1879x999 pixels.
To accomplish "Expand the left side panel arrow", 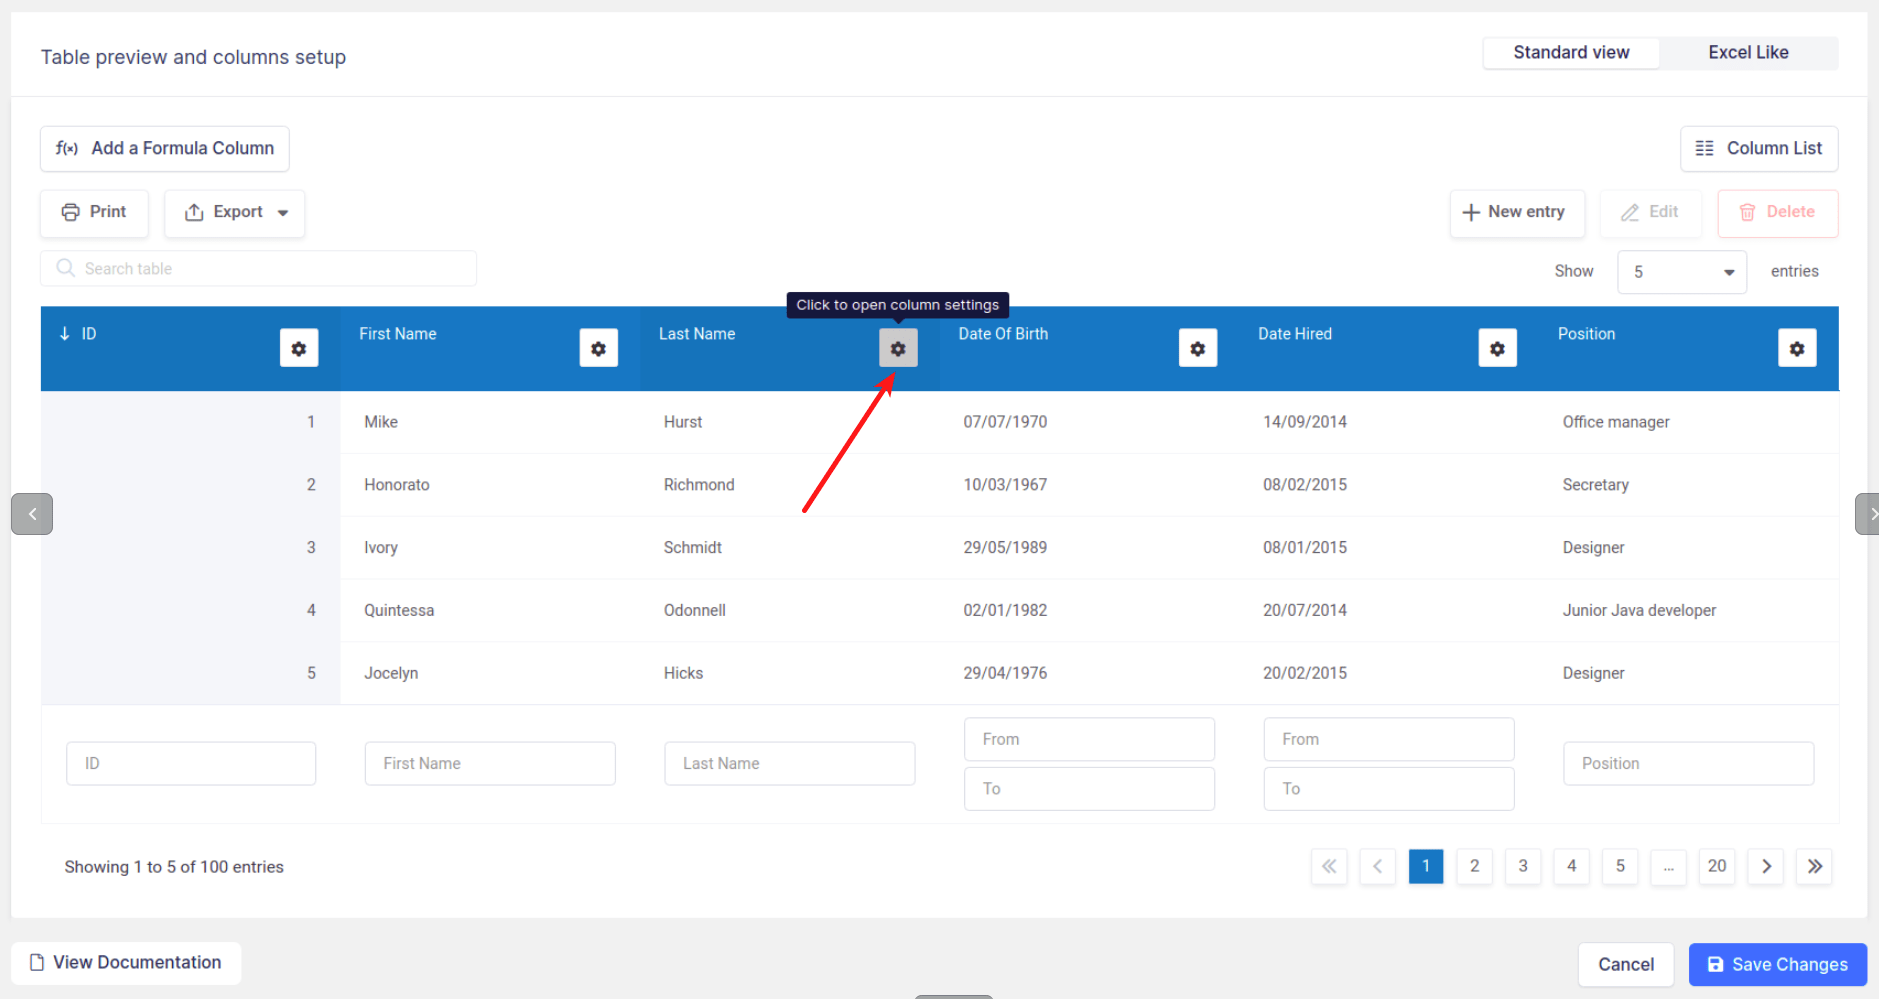I will (x=31, y=513).
